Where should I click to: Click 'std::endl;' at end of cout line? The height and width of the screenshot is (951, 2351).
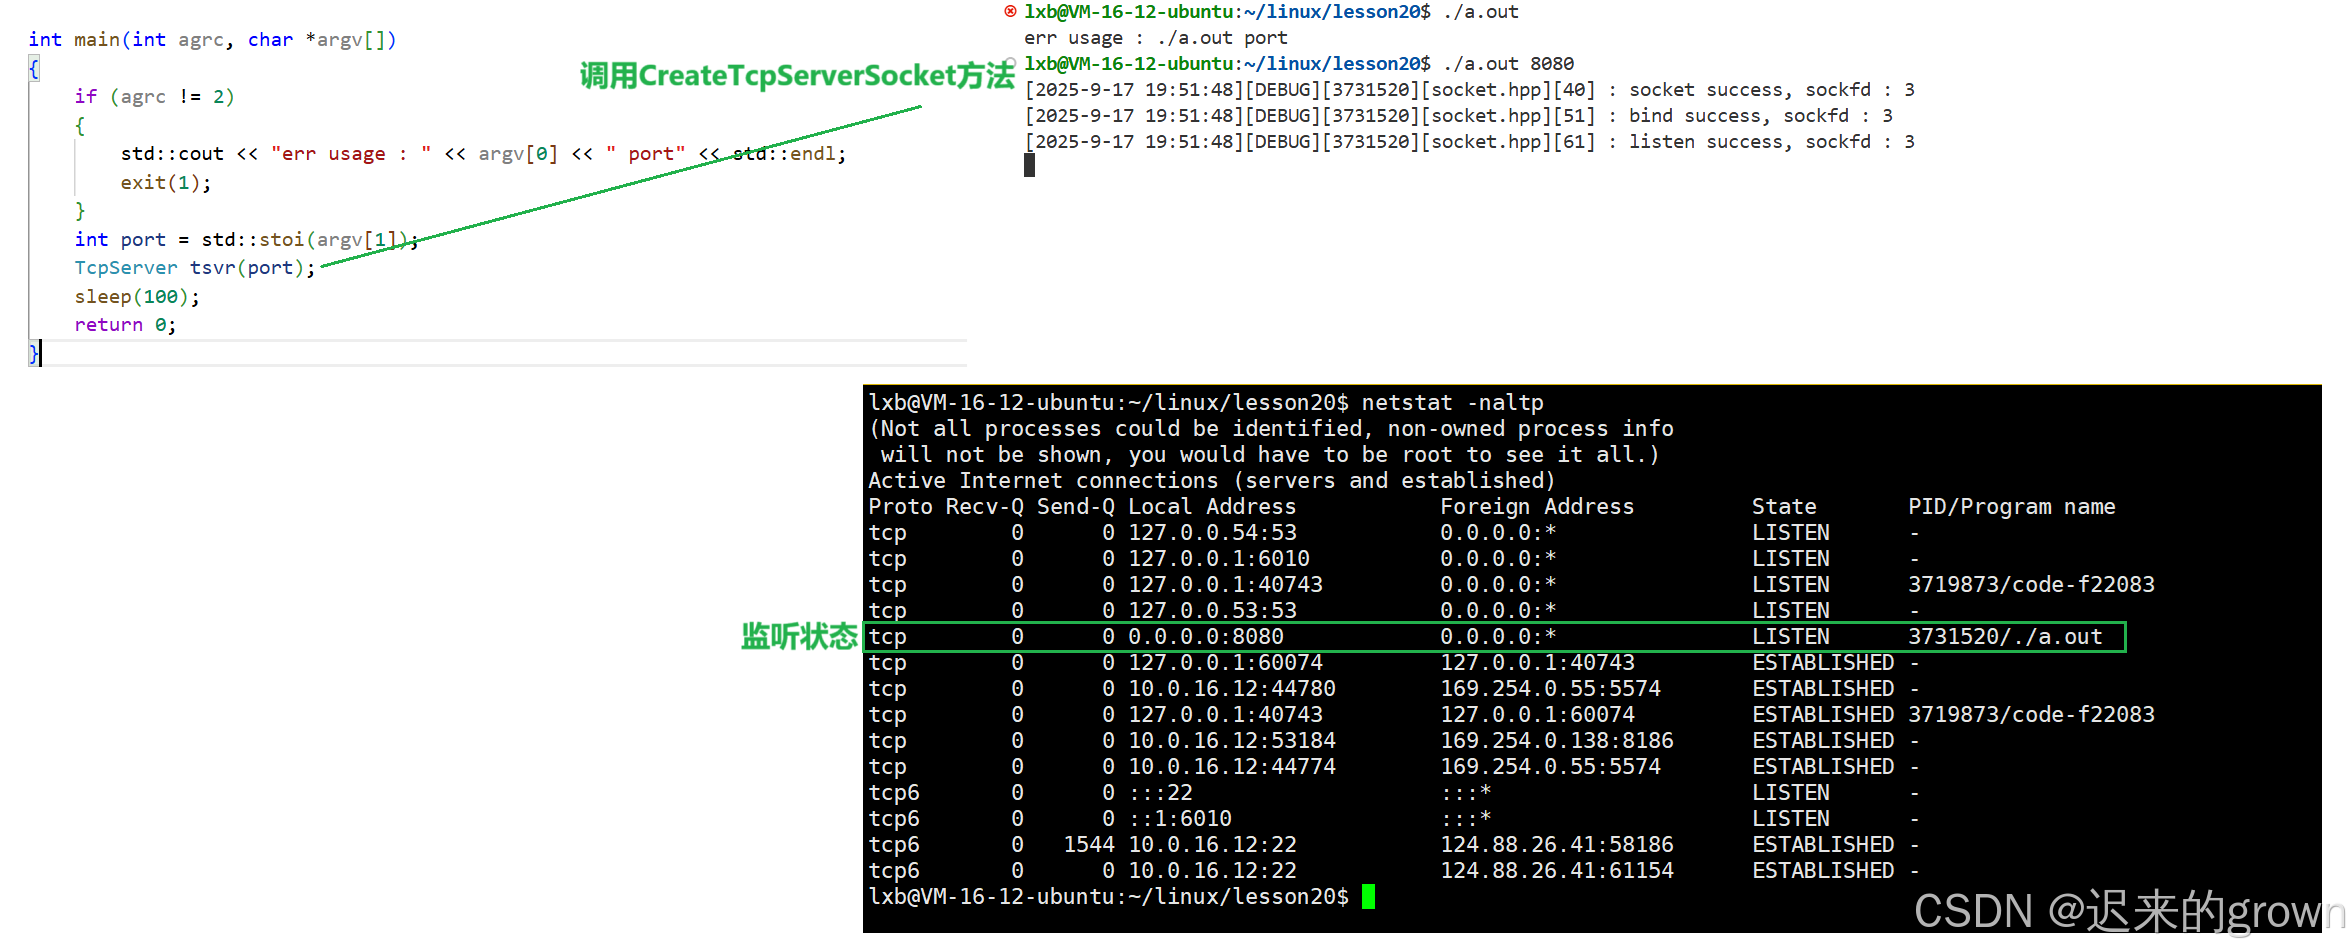[x=789, y=154]
